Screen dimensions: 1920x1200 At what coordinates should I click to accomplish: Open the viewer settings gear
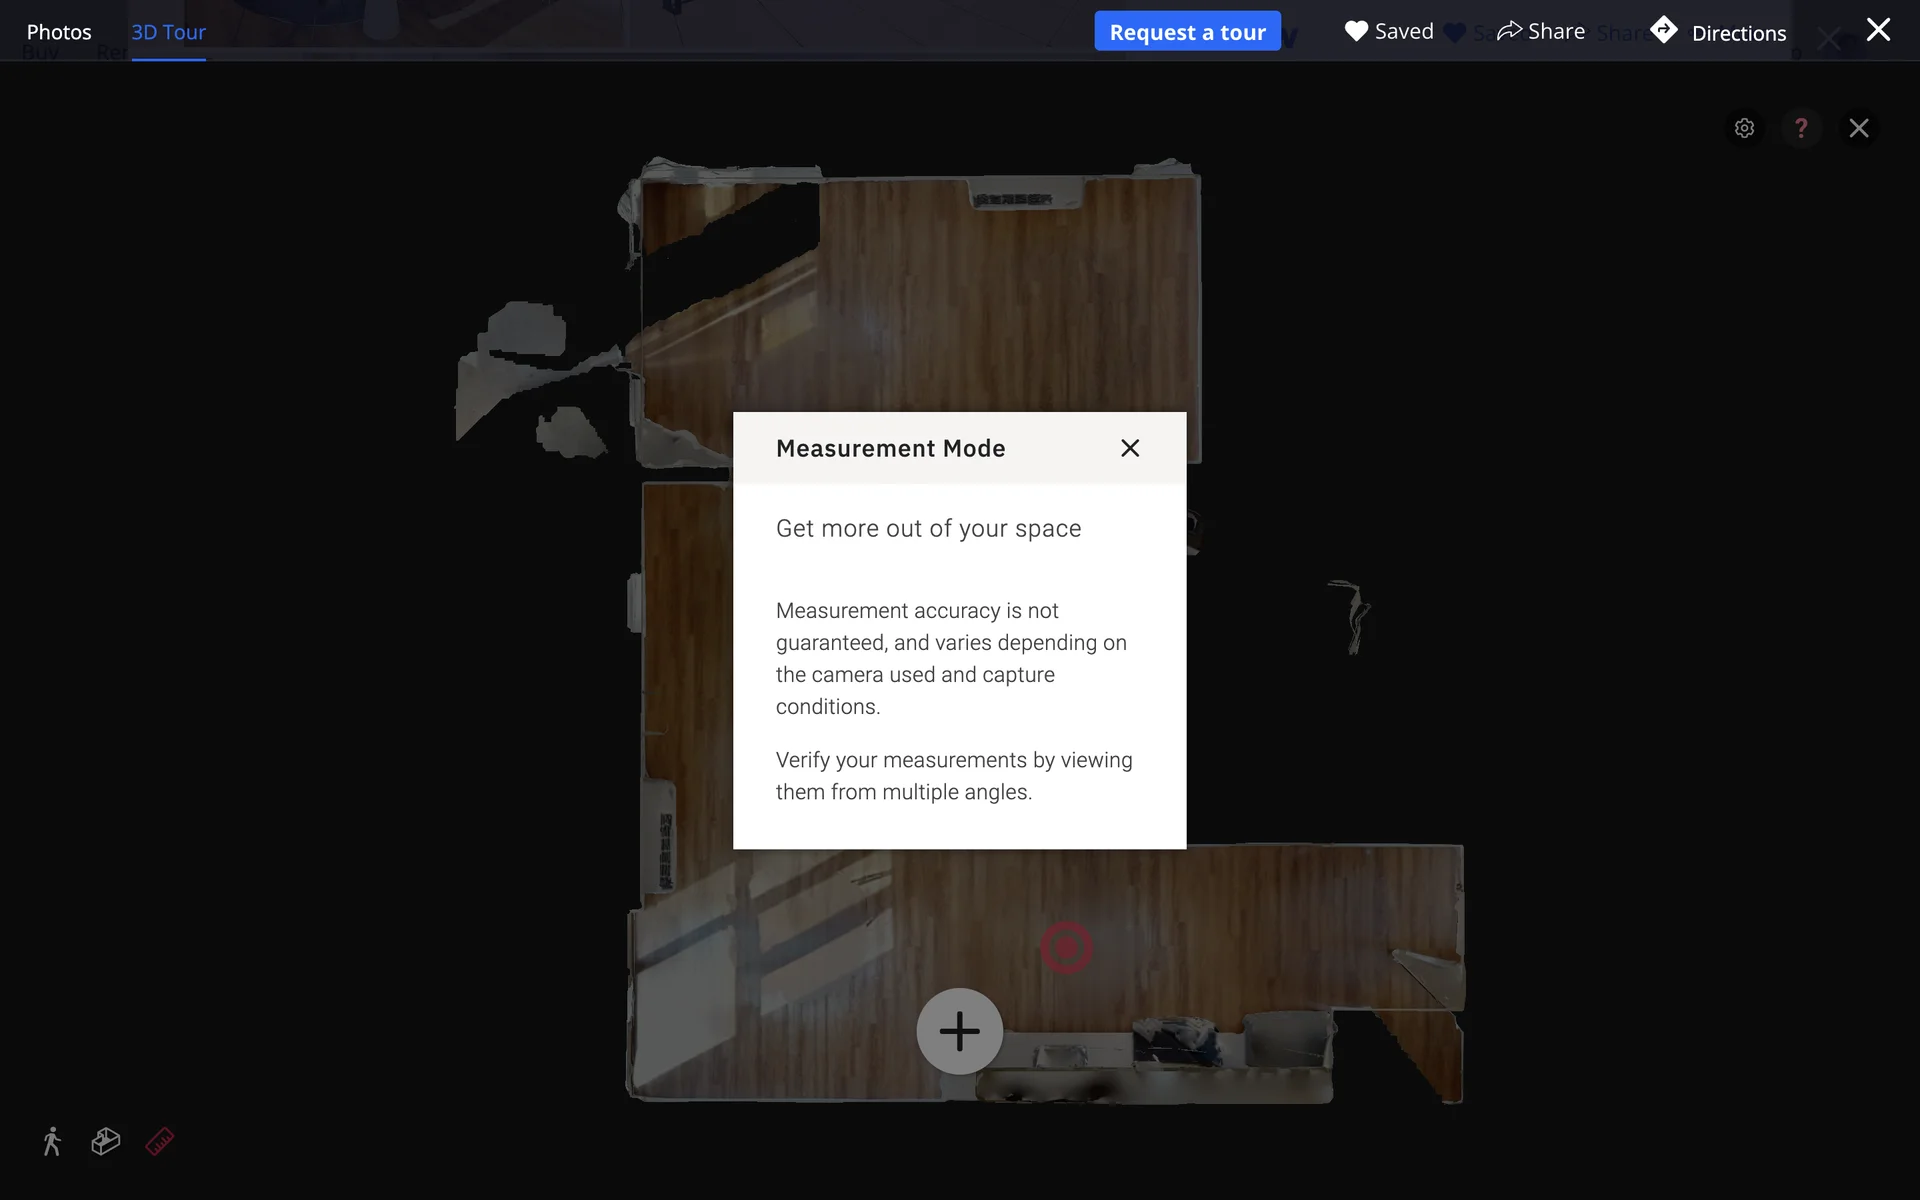tap(1744, 128)
